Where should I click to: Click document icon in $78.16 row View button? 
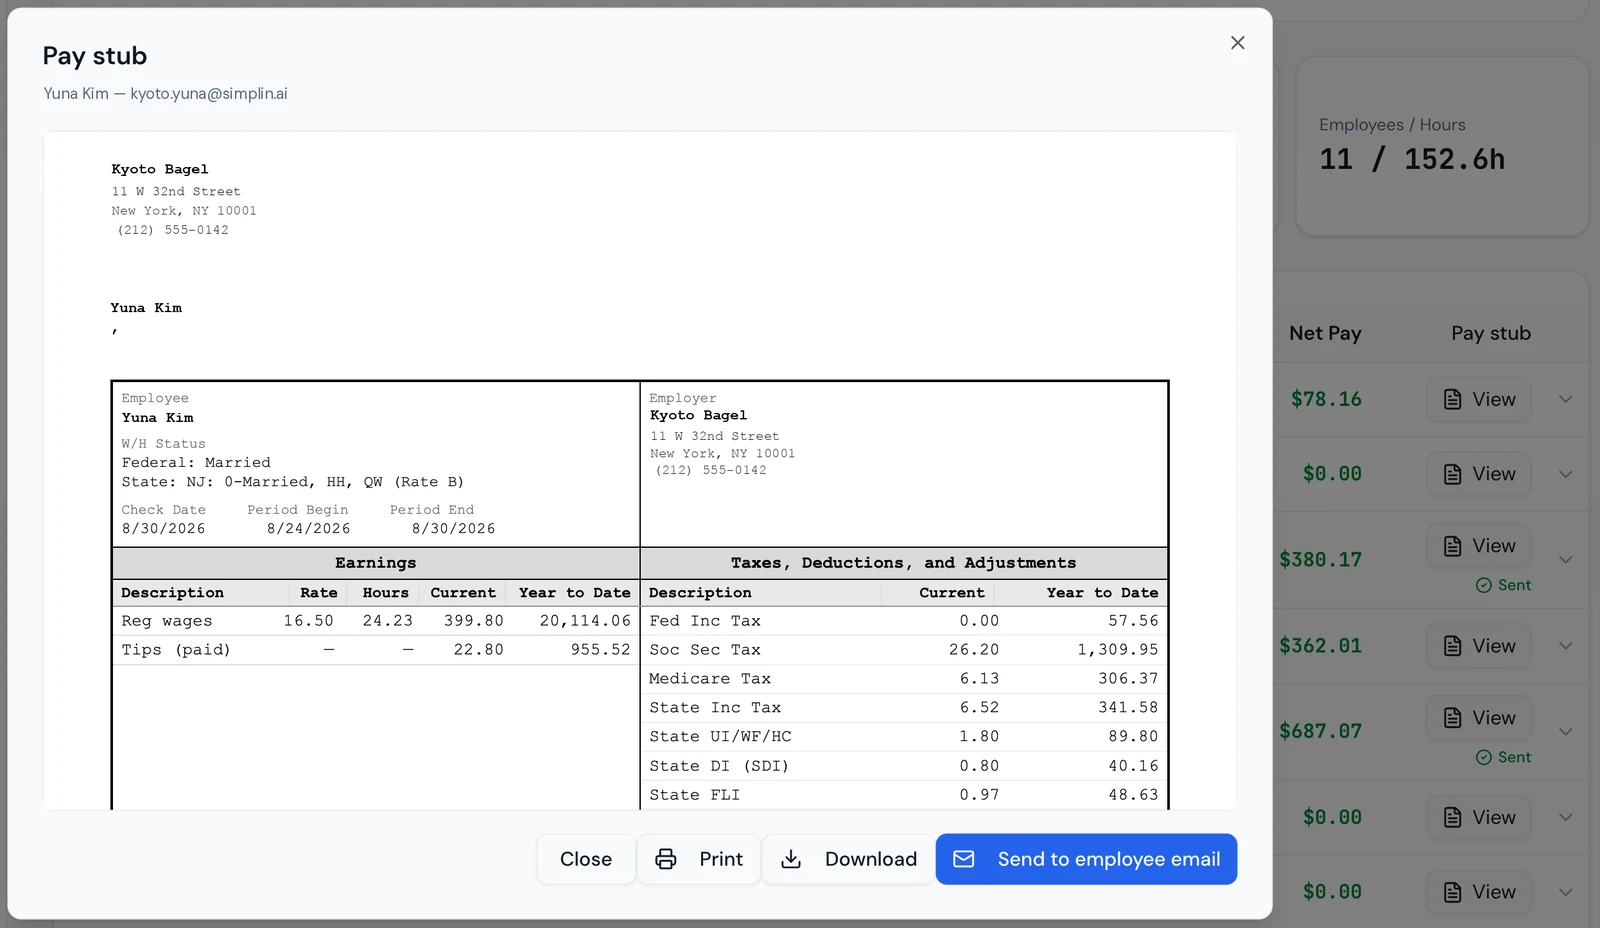coord(1453,399)
